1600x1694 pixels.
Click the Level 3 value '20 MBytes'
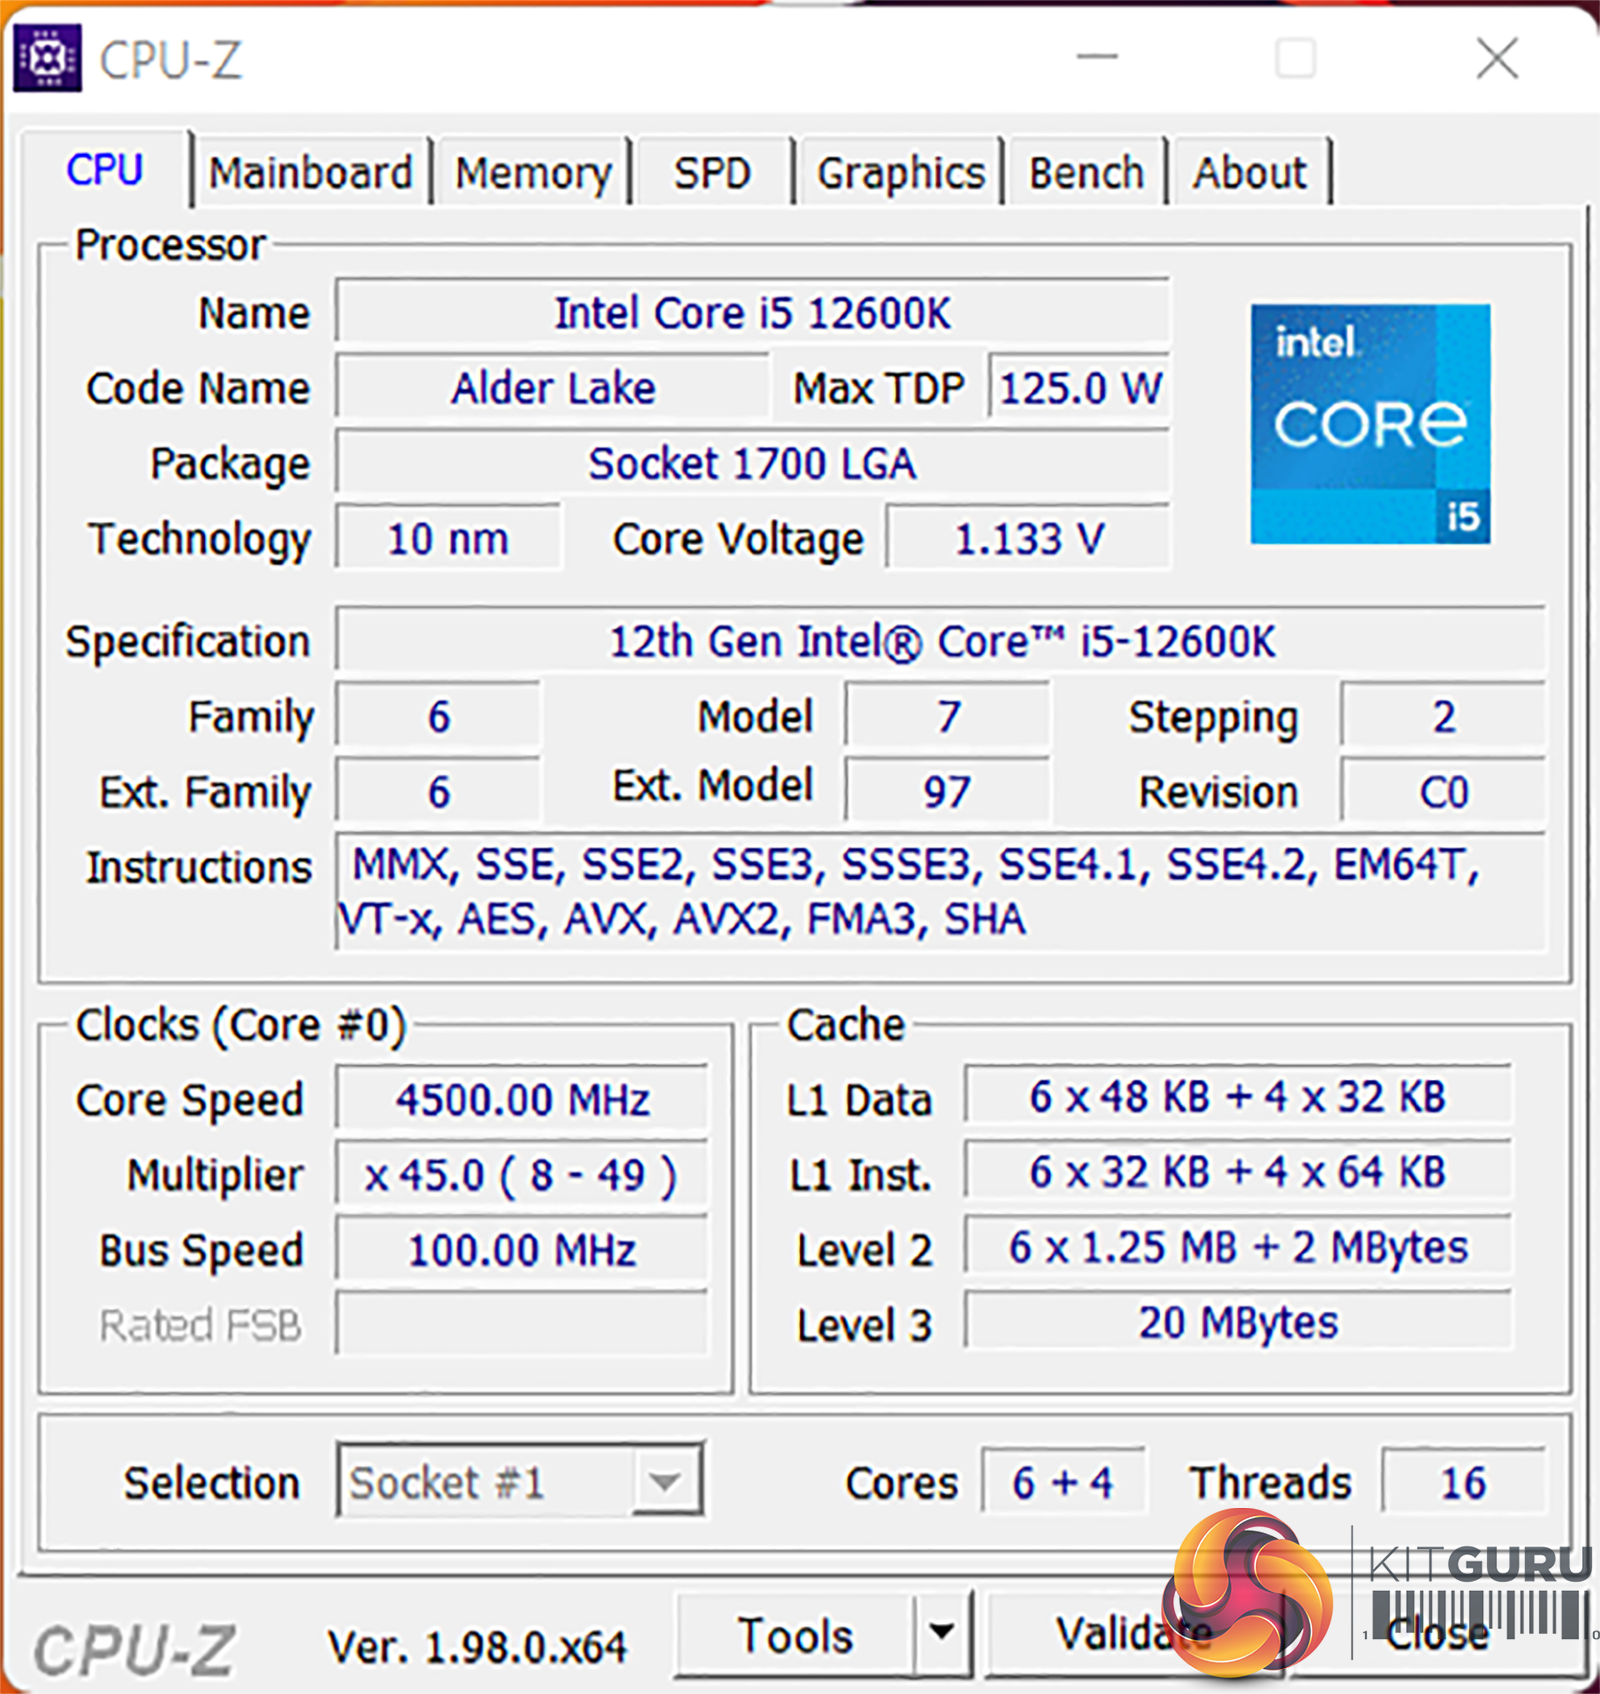pyautogui.click(x=1238, y=1321)
